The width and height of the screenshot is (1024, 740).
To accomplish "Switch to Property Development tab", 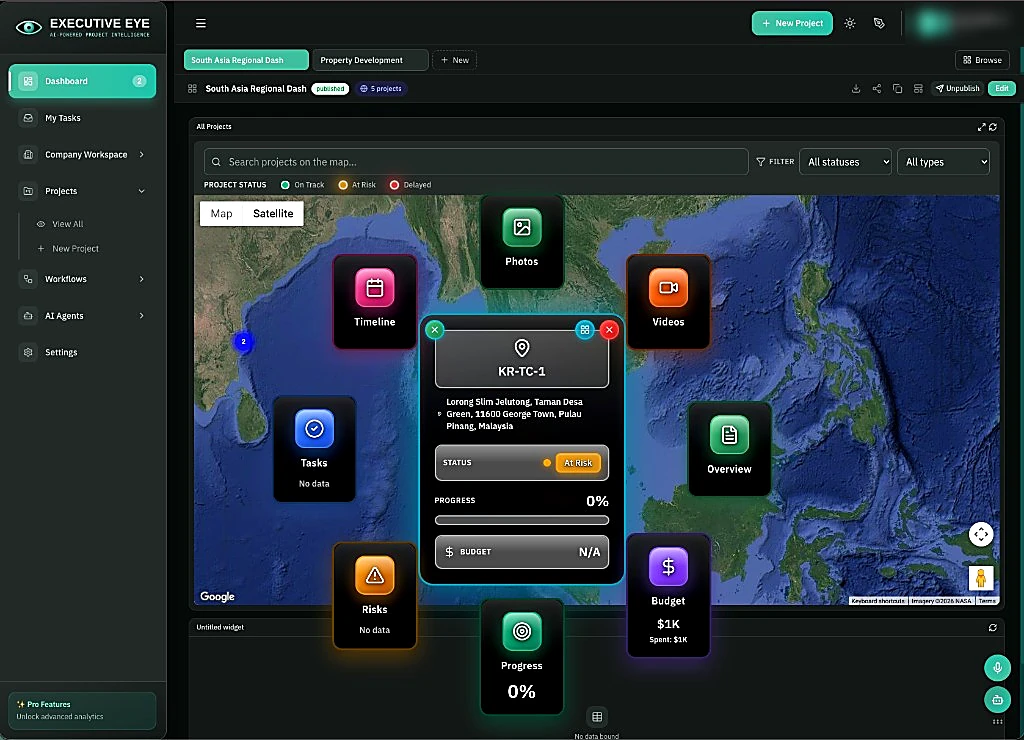I will [370, 60].
